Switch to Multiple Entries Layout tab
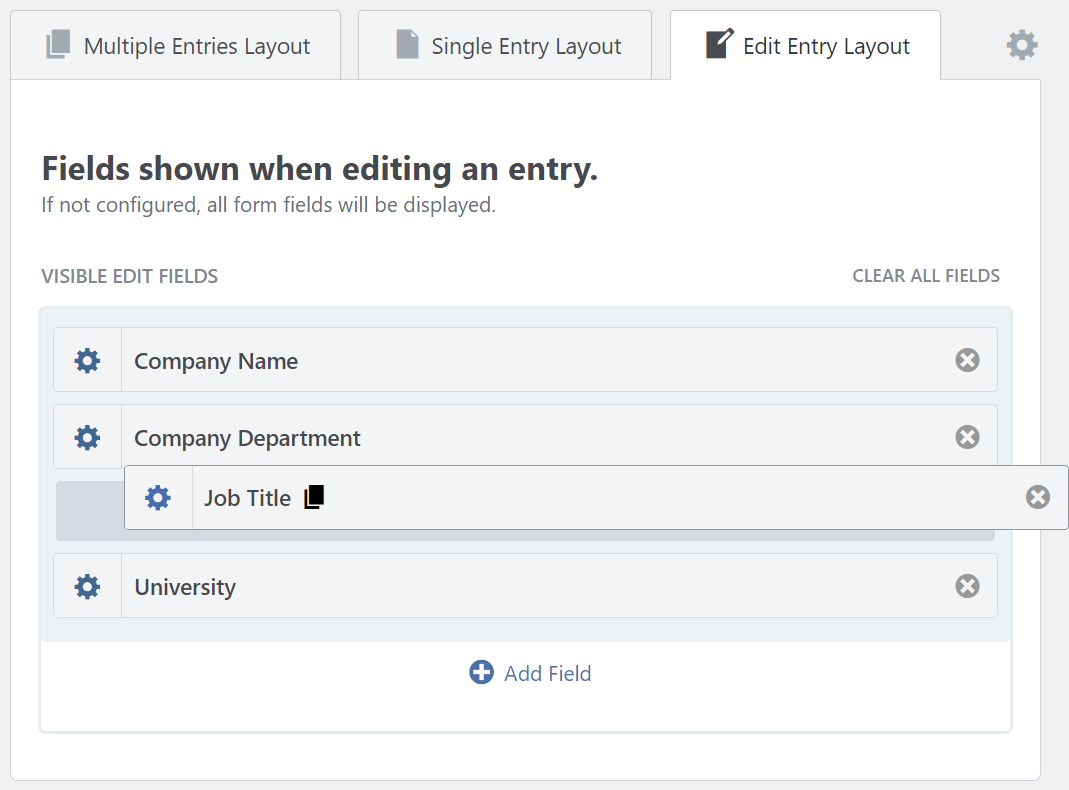The image size is (1069, 790). (x=177, y=46)
